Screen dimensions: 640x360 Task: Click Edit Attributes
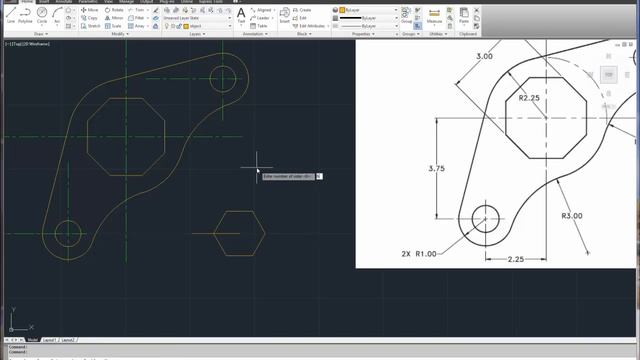pyautogui.click(x=309, y=26)
